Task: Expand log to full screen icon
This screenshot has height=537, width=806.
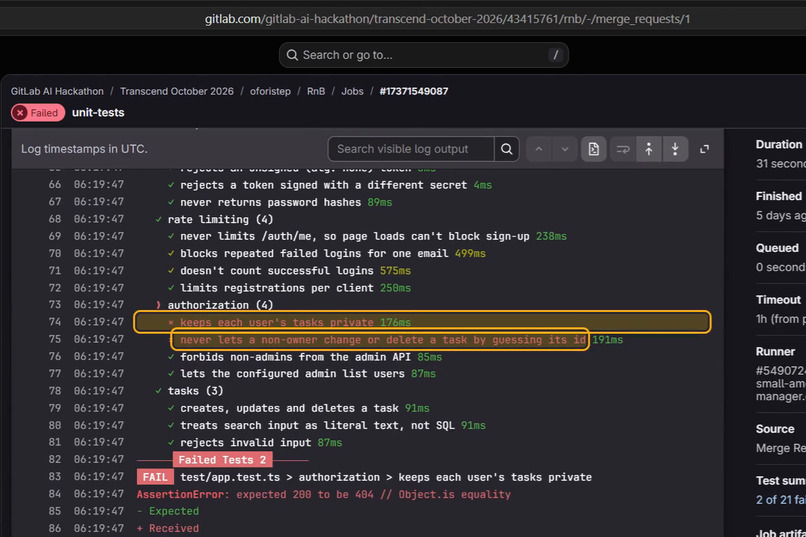Action: tap(705, 149)
